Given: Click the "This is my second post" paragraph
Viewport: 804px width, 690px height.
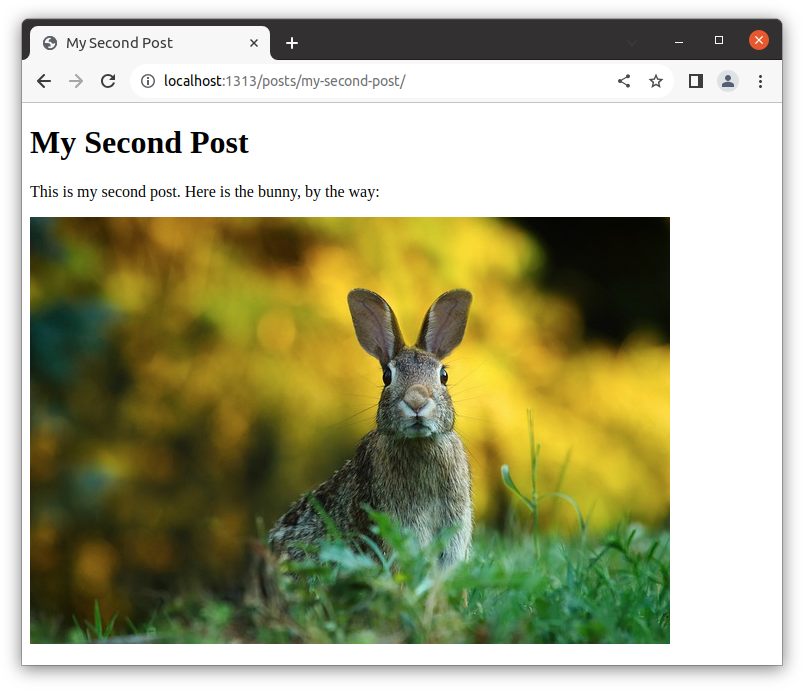Looking at the screenshot, I should pyautogui.click(x=205, y=191).
